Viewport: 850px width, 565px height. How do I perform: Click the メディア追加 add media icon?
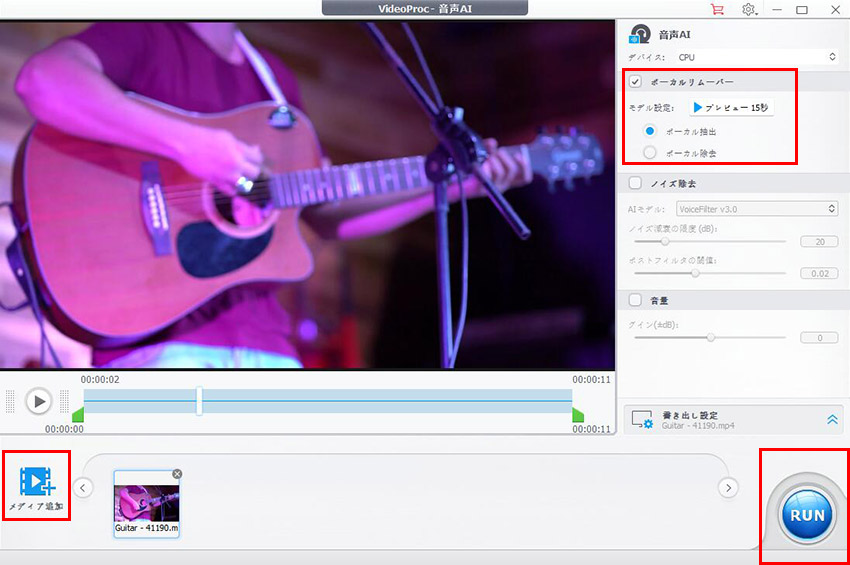(36, 482)
